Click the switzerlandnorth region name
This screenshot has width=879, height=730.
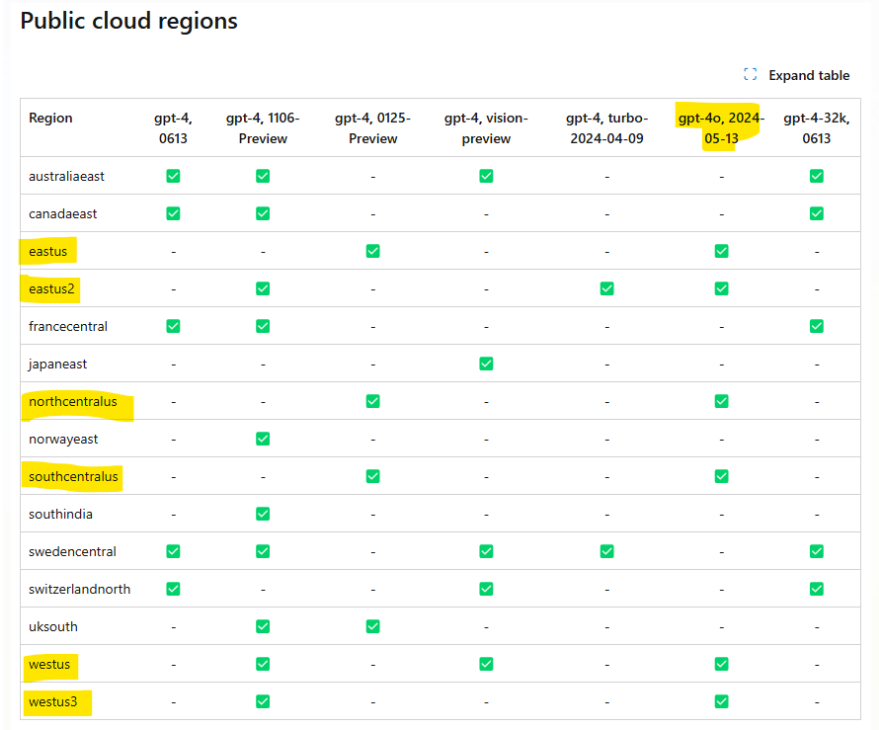coord(80,590)
